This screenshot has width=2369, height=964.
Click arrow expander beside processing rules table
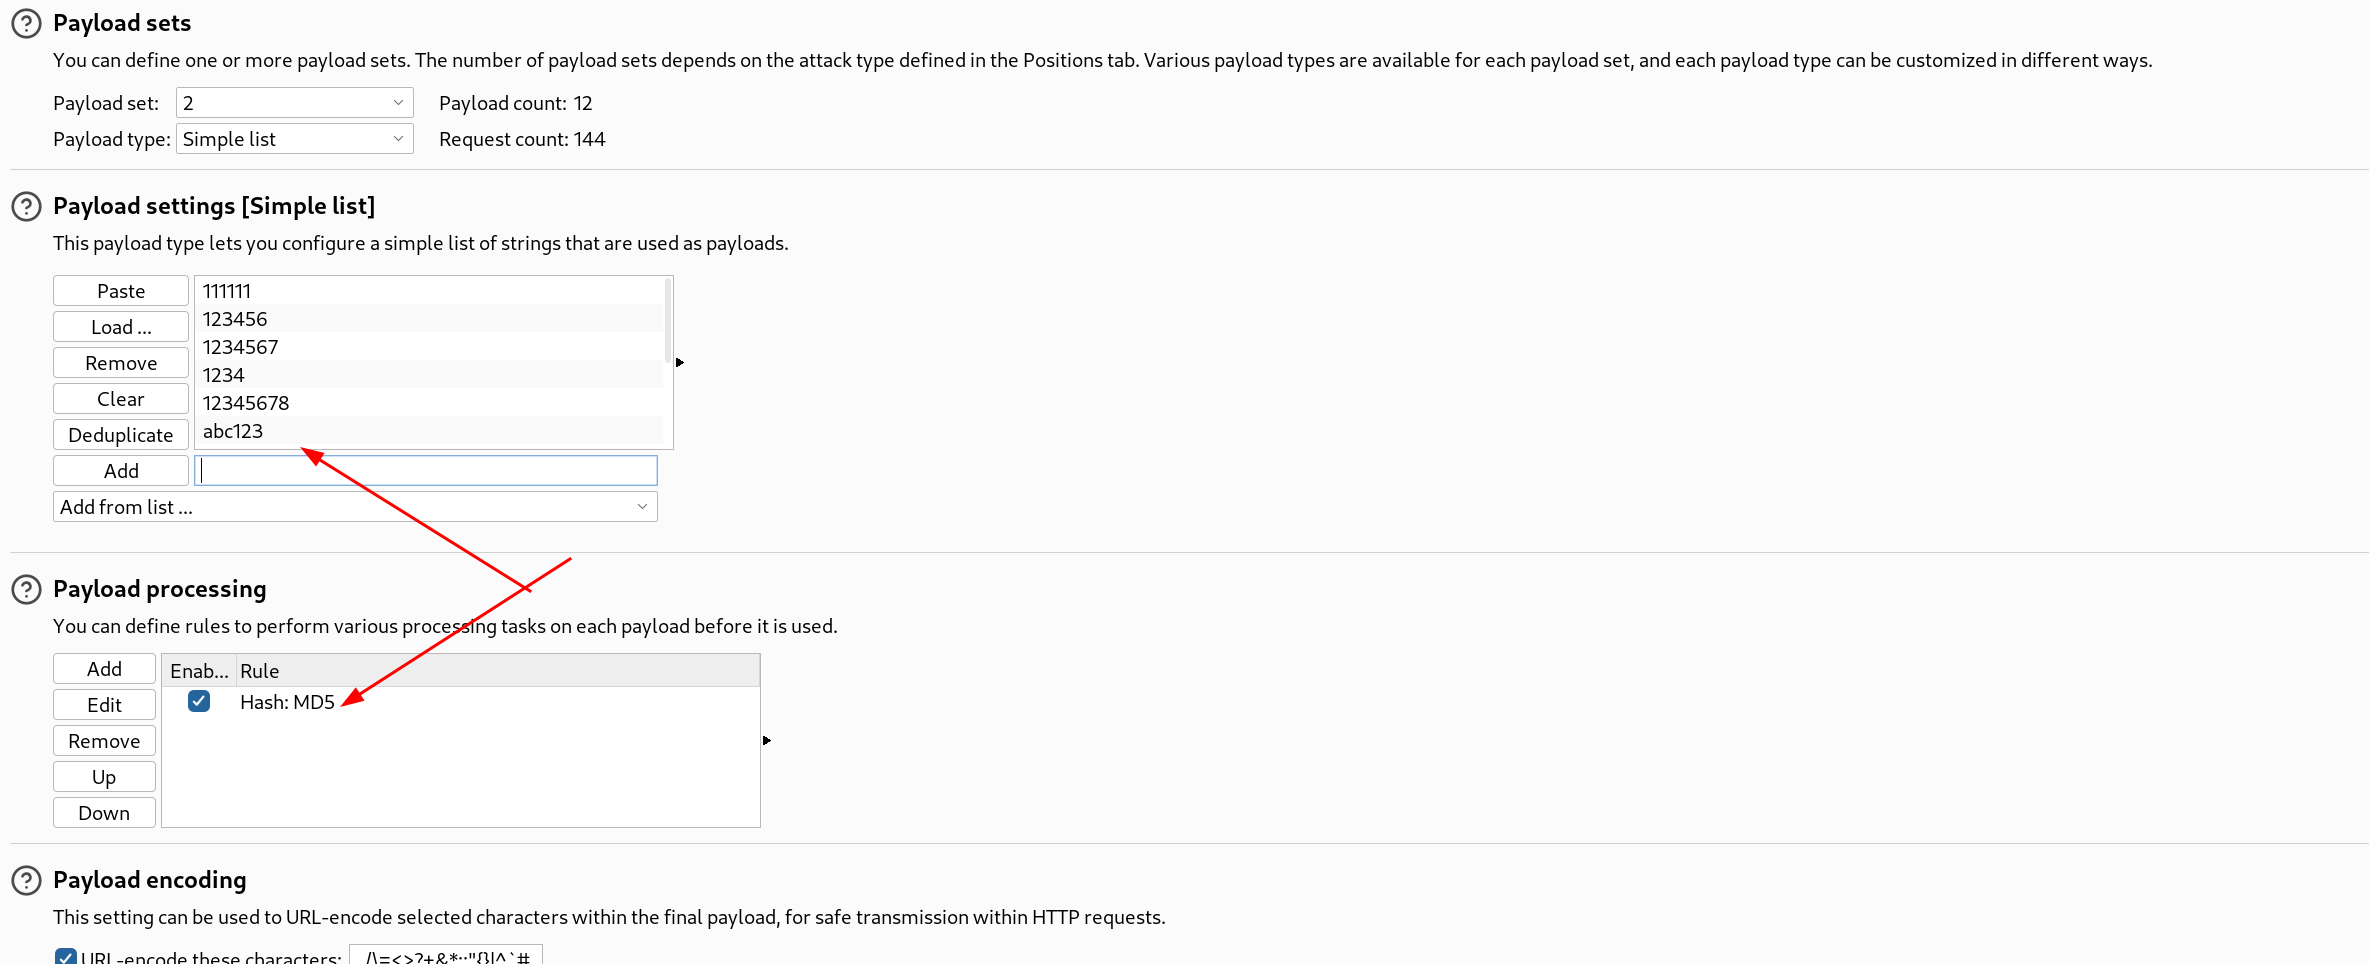point(767,740)
